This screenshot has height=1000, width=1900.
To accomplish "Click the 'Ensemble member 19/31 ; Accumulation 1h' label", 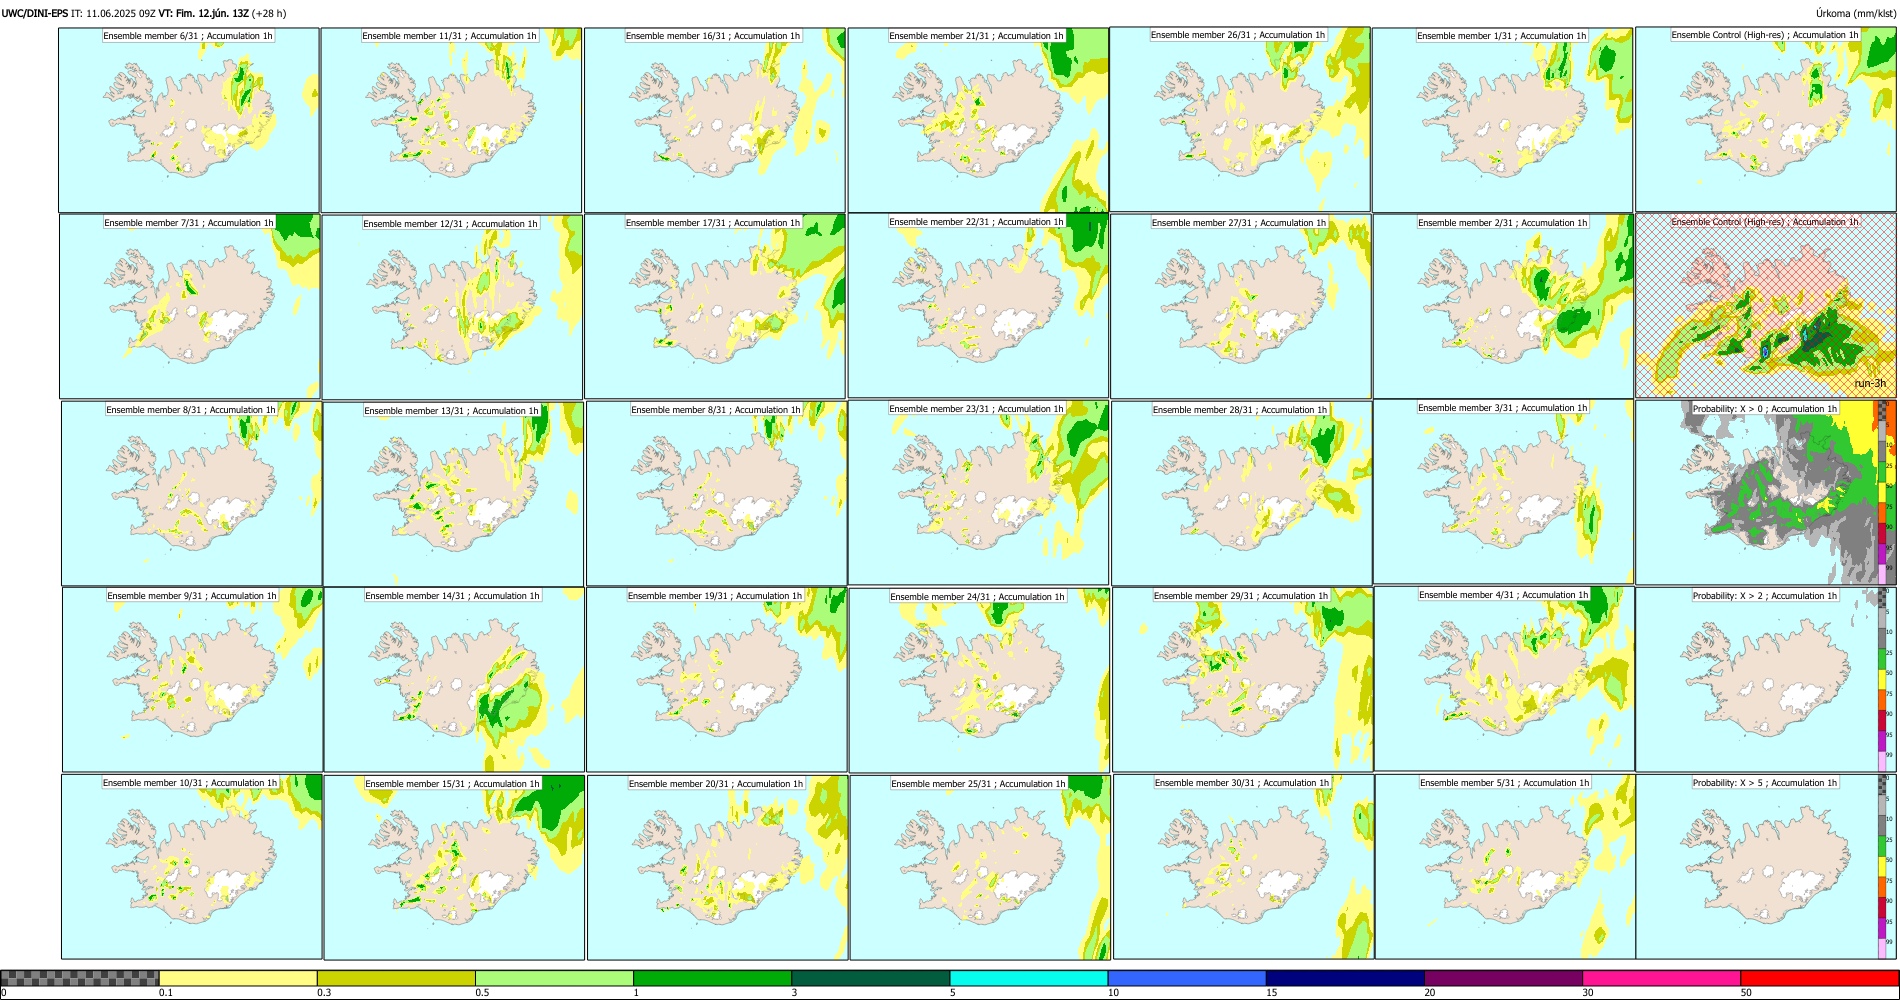I will point(715,596).
